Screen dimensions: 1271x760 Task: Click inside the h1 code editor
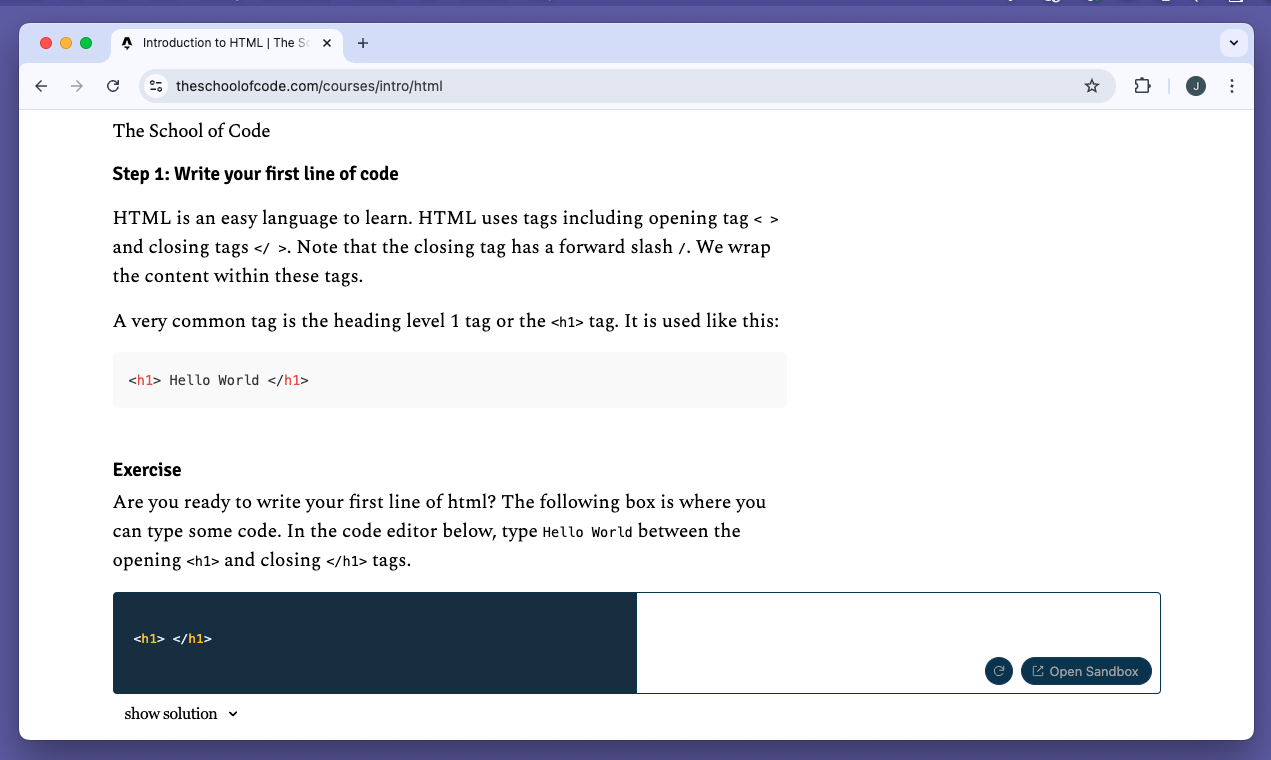[x=375, y=643]
